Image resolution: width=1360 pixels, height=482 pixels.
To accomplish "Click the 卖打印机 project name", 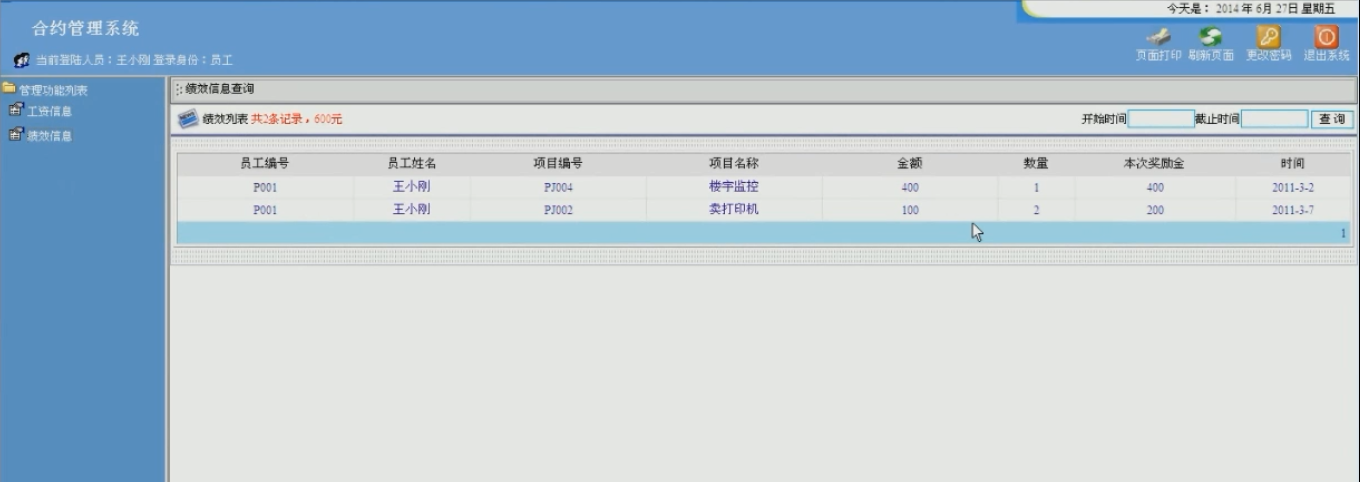I will point(734,209).
